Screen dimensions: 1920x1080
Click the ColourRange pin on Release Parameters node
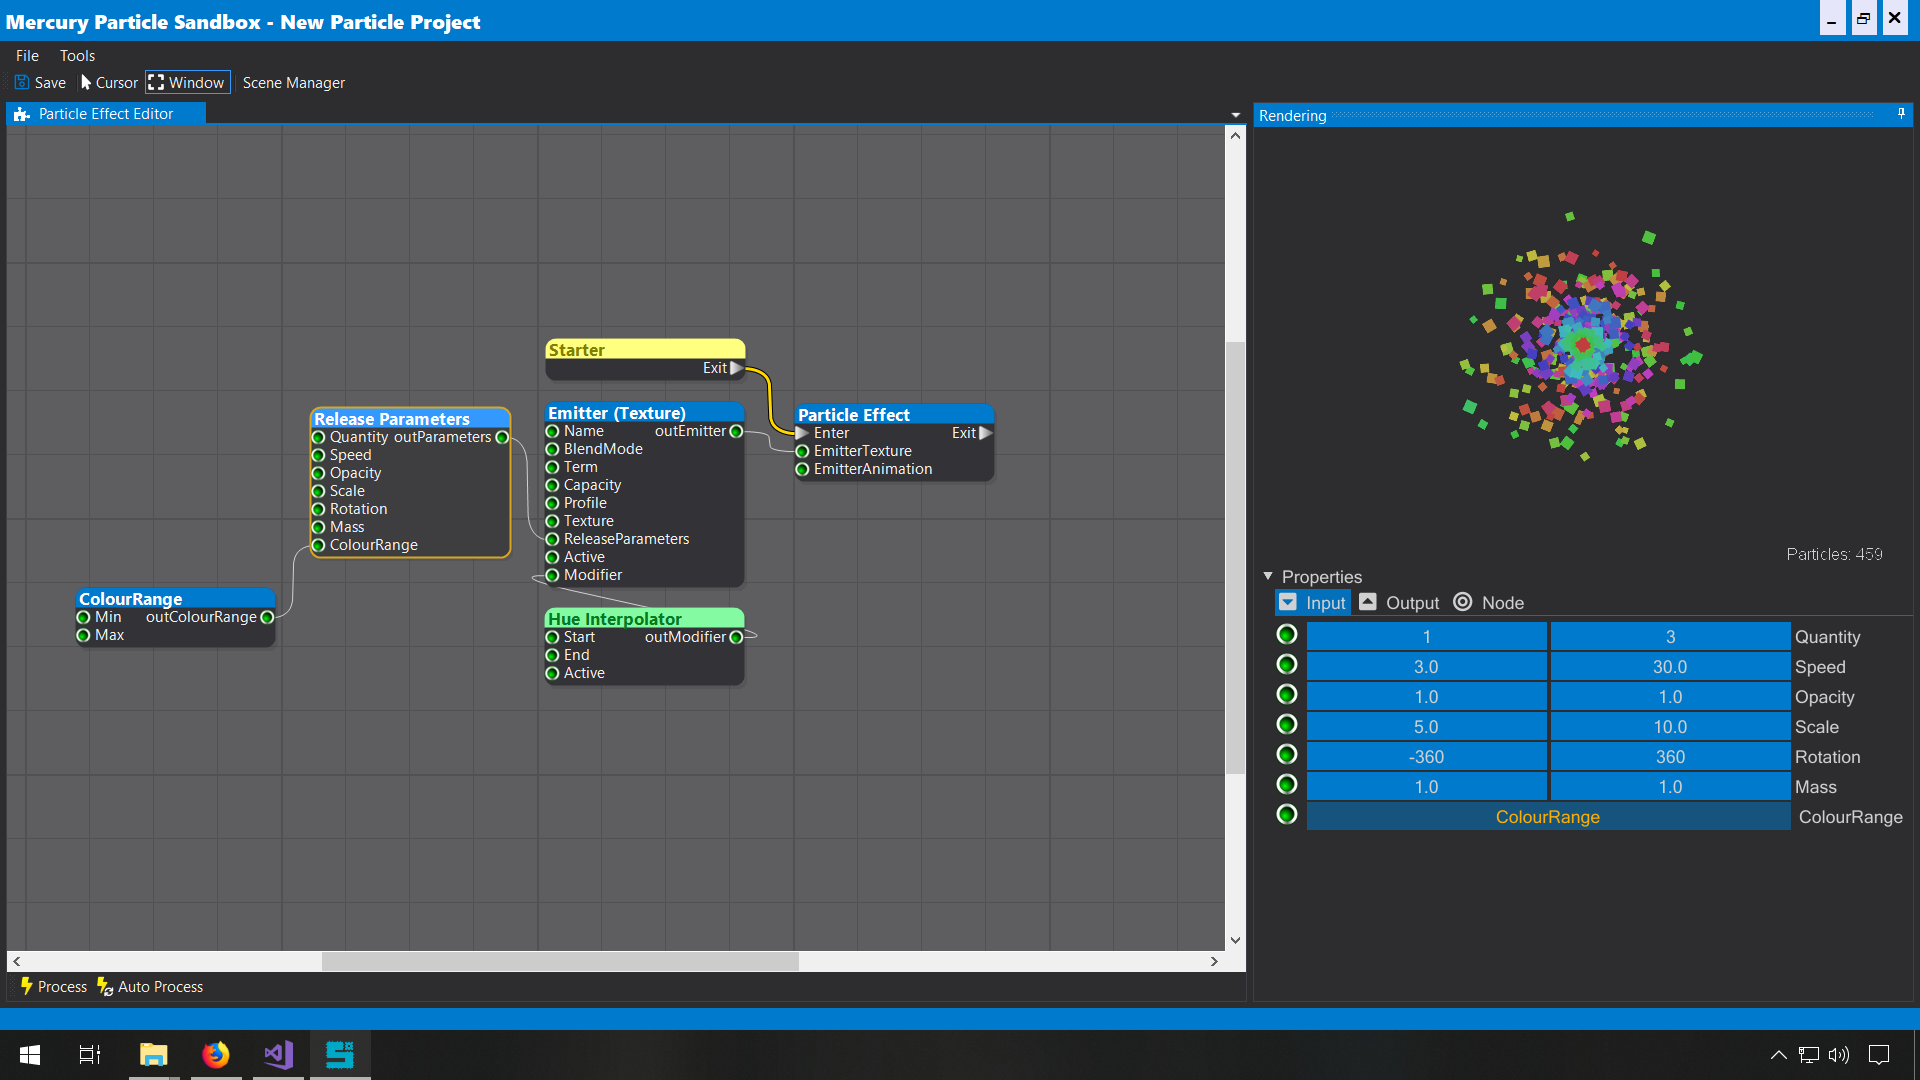click(x=318, y=545)
